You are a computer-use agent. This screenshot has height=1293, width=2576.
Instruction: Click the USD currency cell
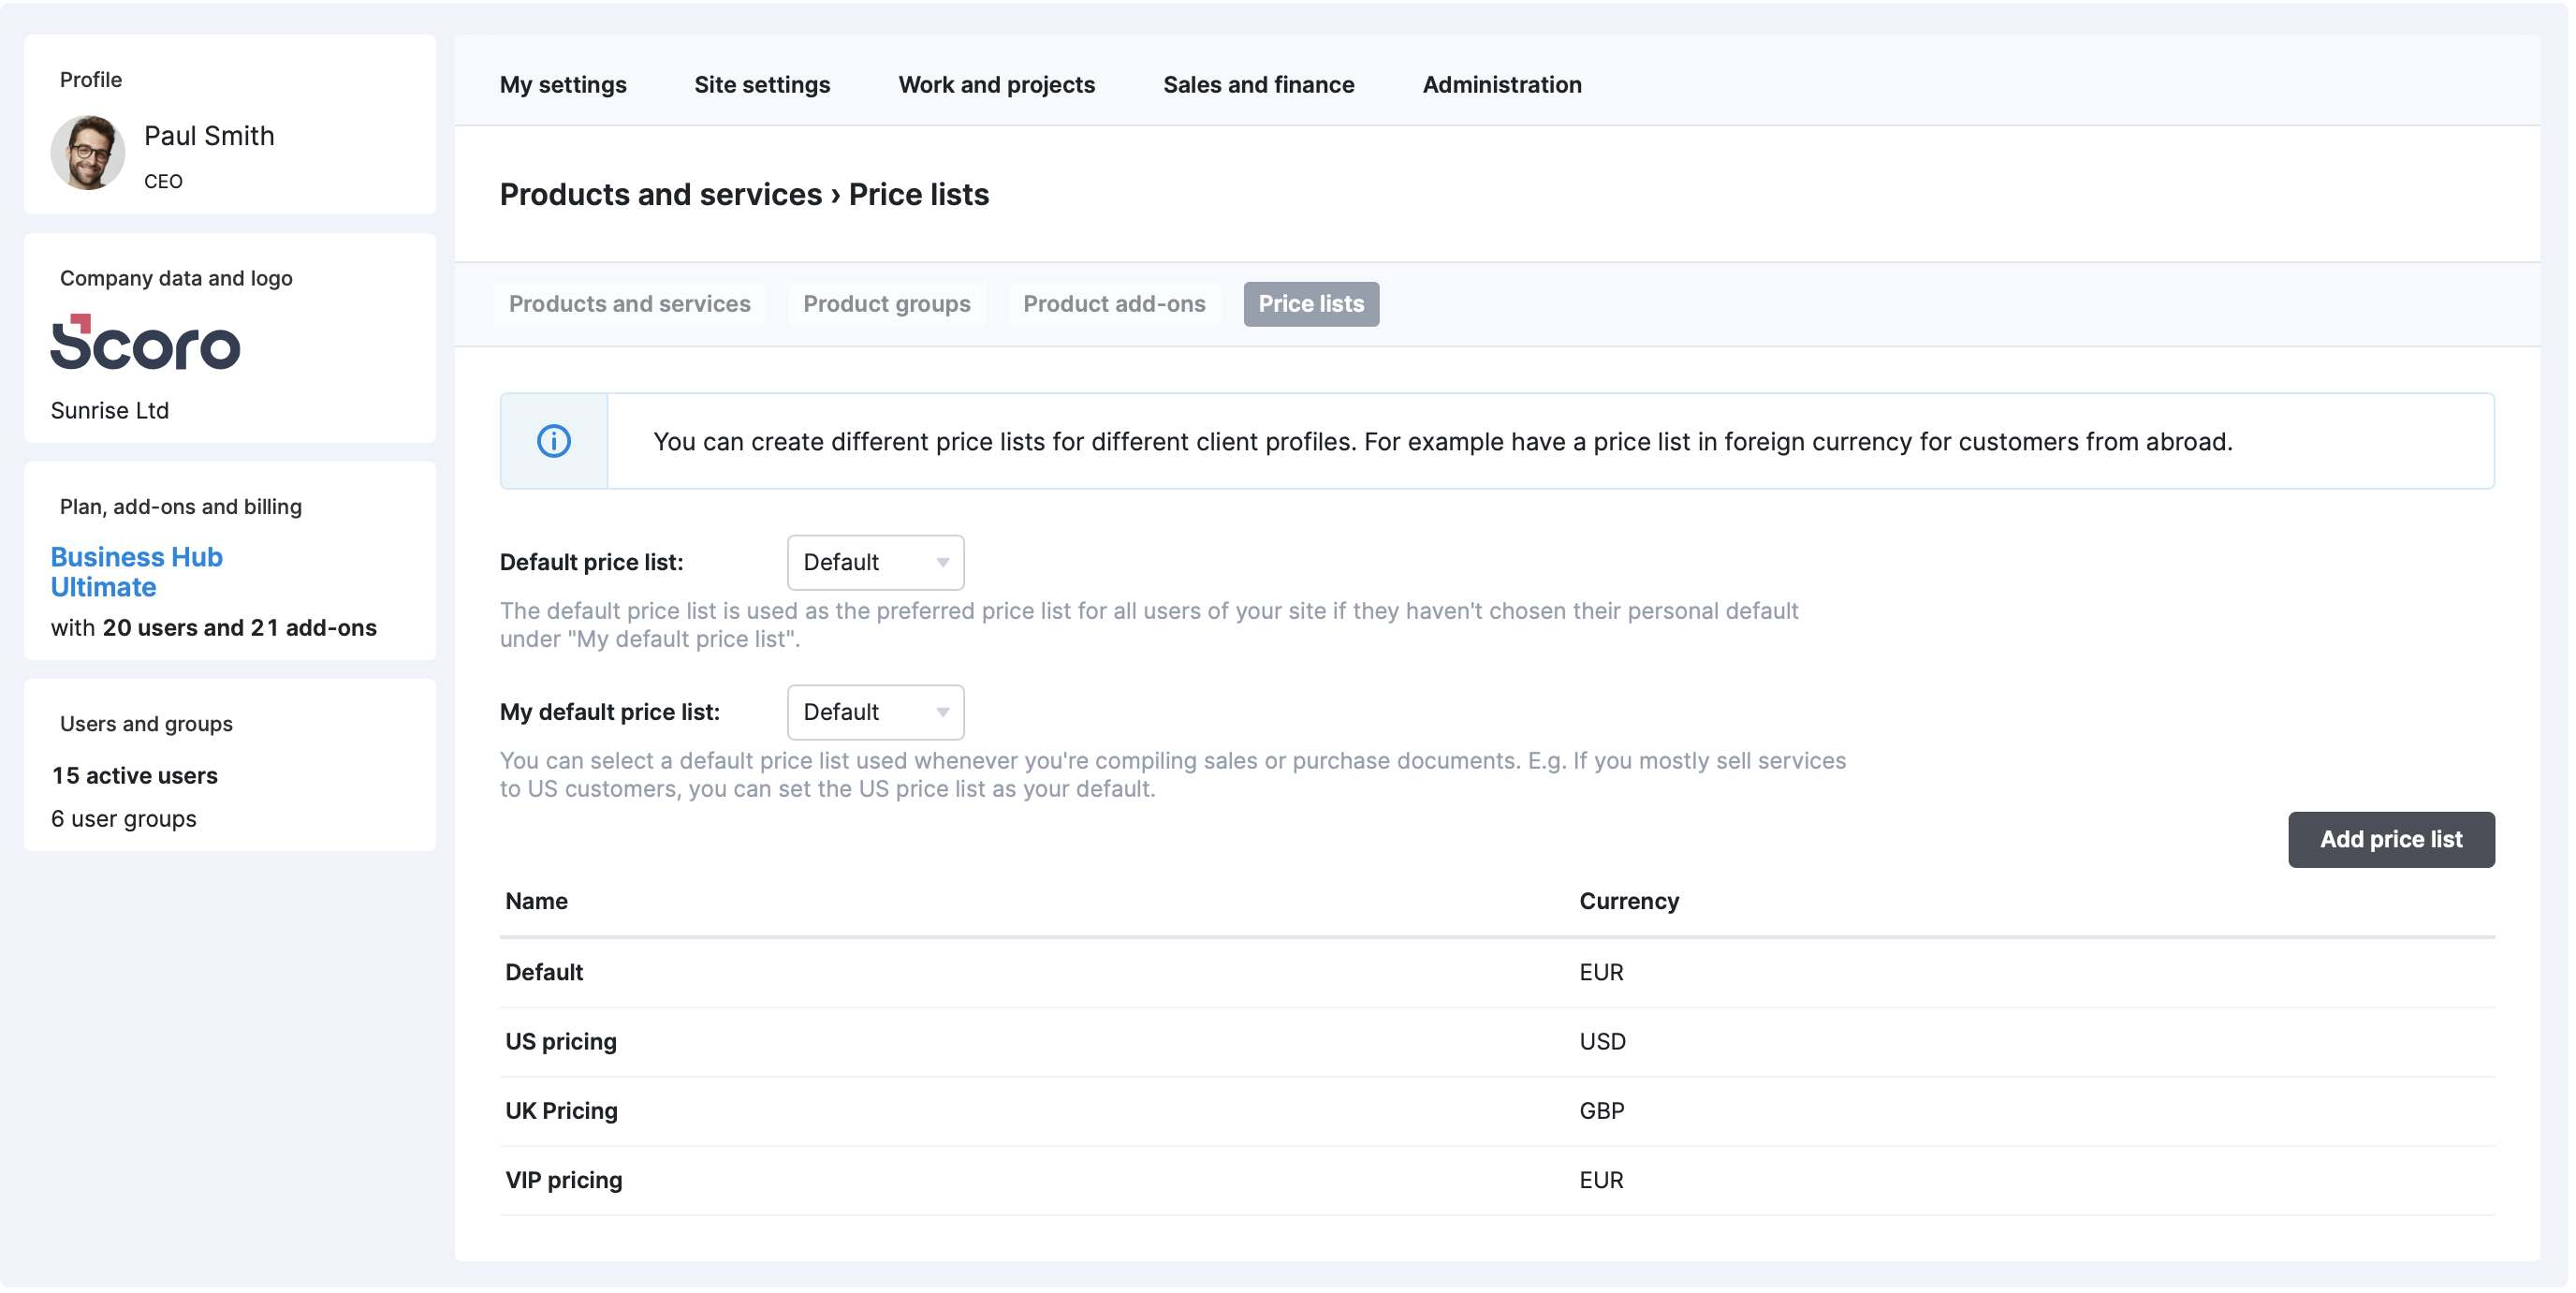[x=1602, y=1041]
